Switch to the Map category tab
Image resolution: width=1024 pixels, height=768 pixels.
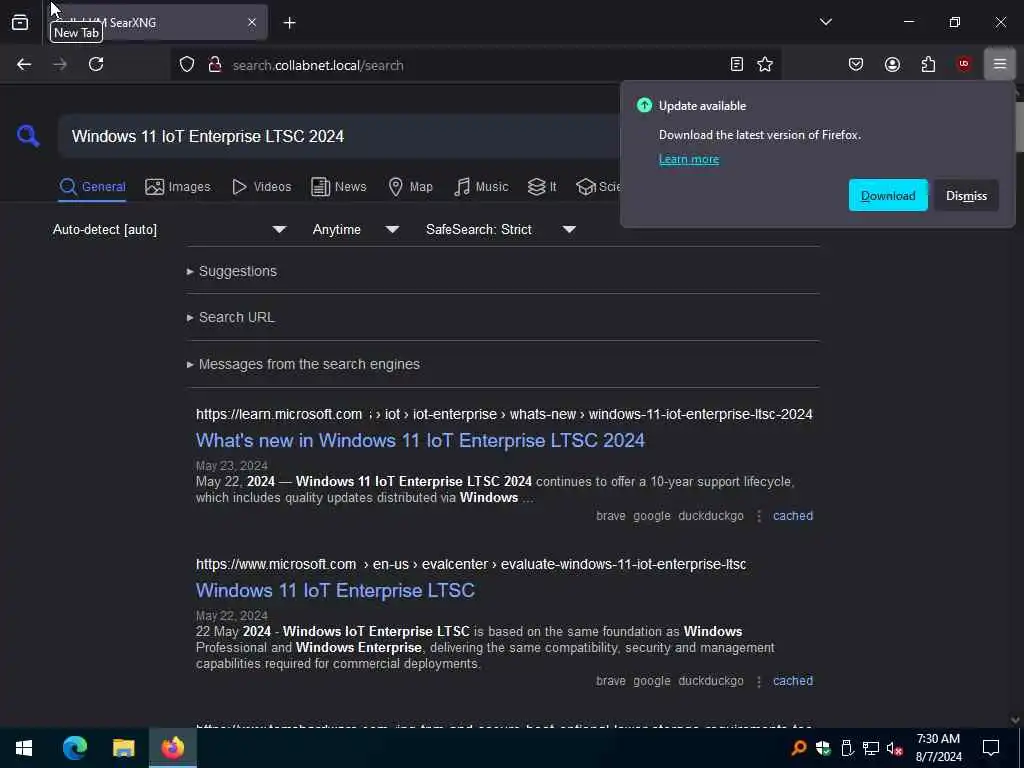pyautogui.click(x=410, y=187)
